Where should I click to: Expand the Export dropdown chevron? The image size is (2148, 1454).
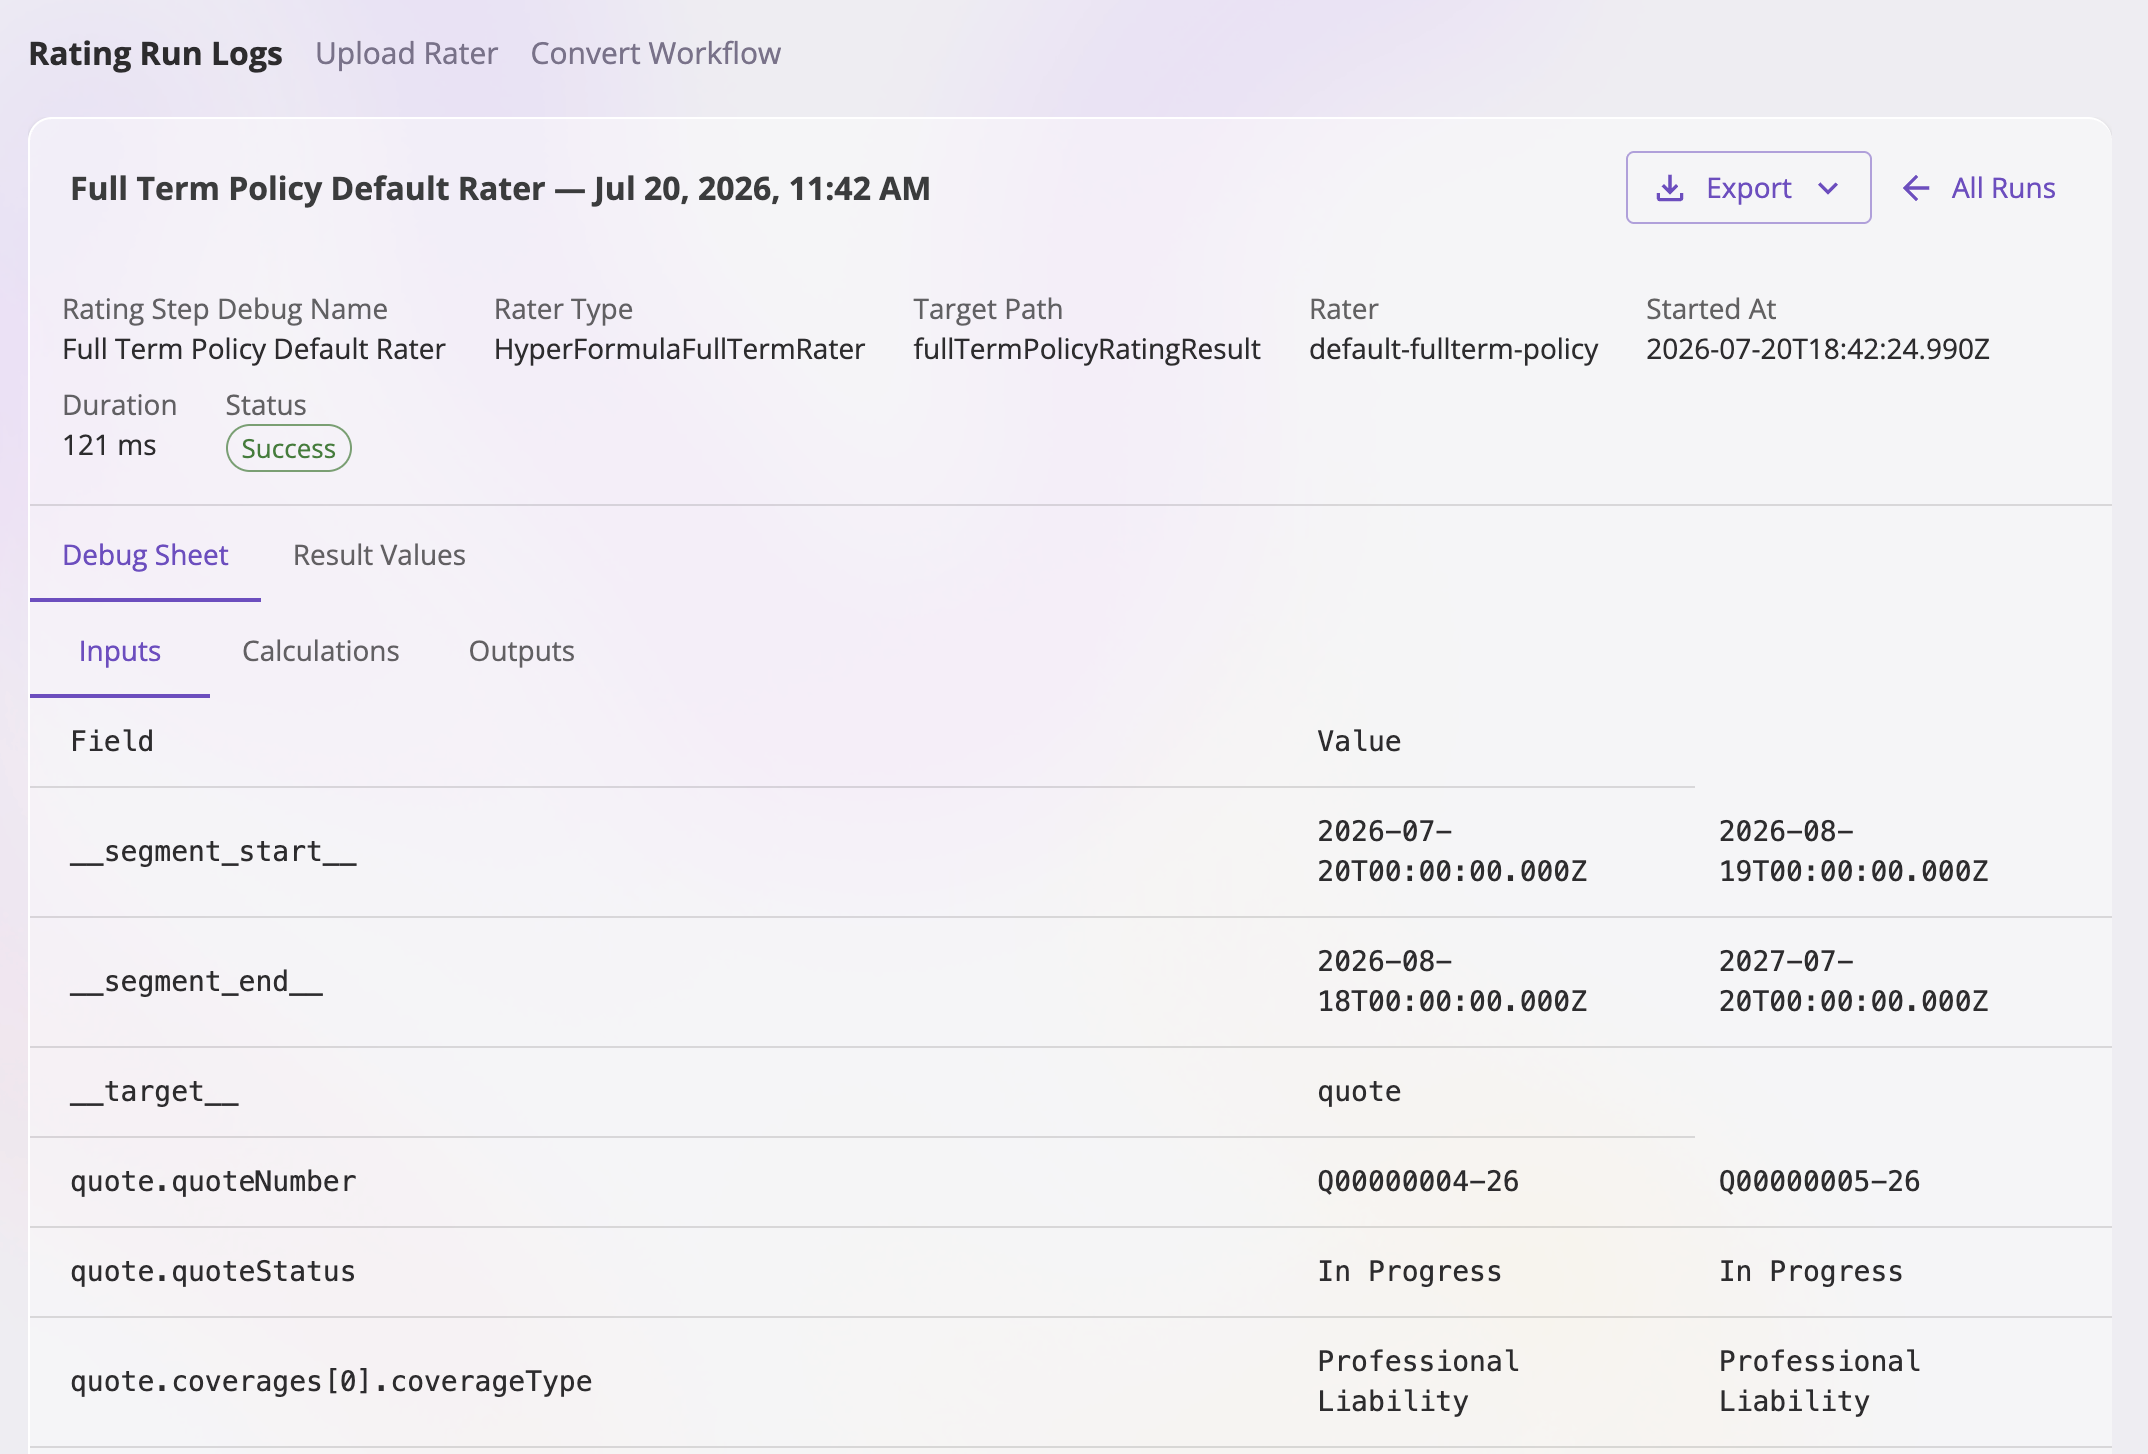pos(1828,188)
